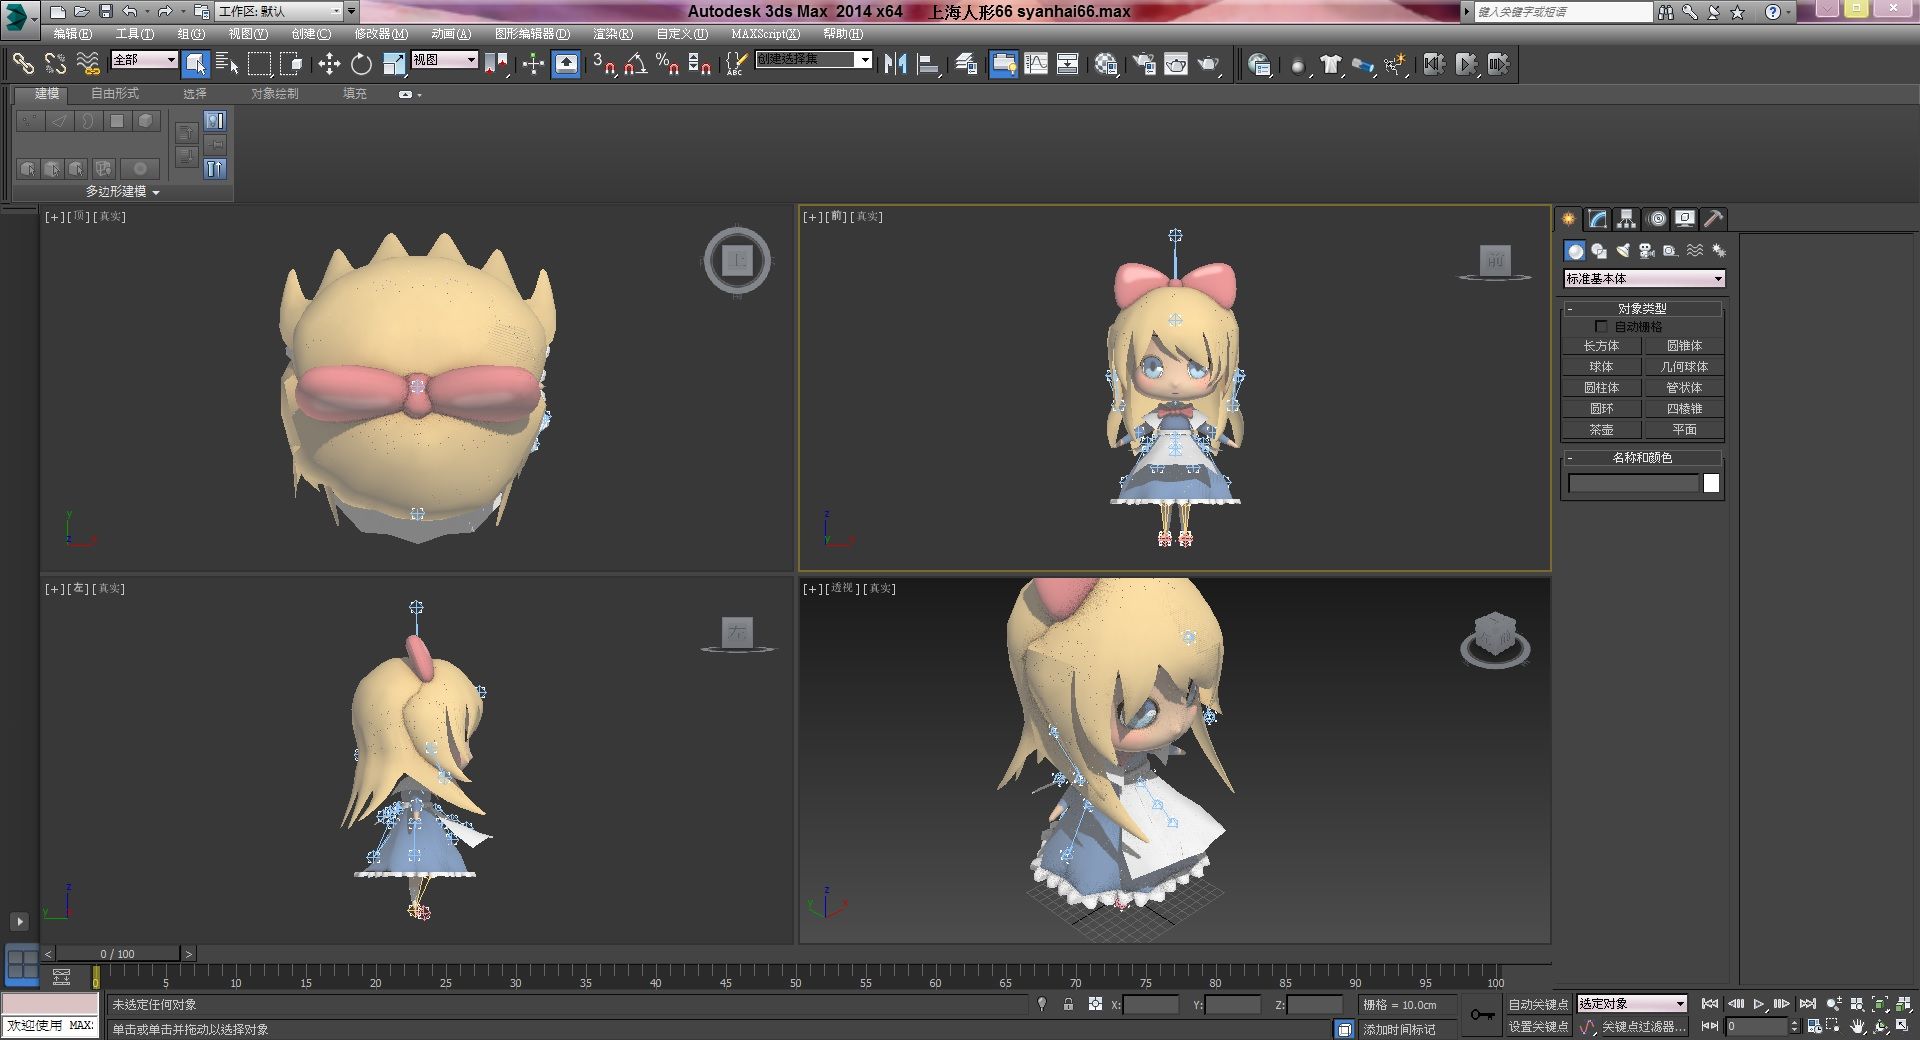This screenshot has width=1920, height=1040.
Task: Click Edit Named Selection Sets icon
Action: pos(735,64)
